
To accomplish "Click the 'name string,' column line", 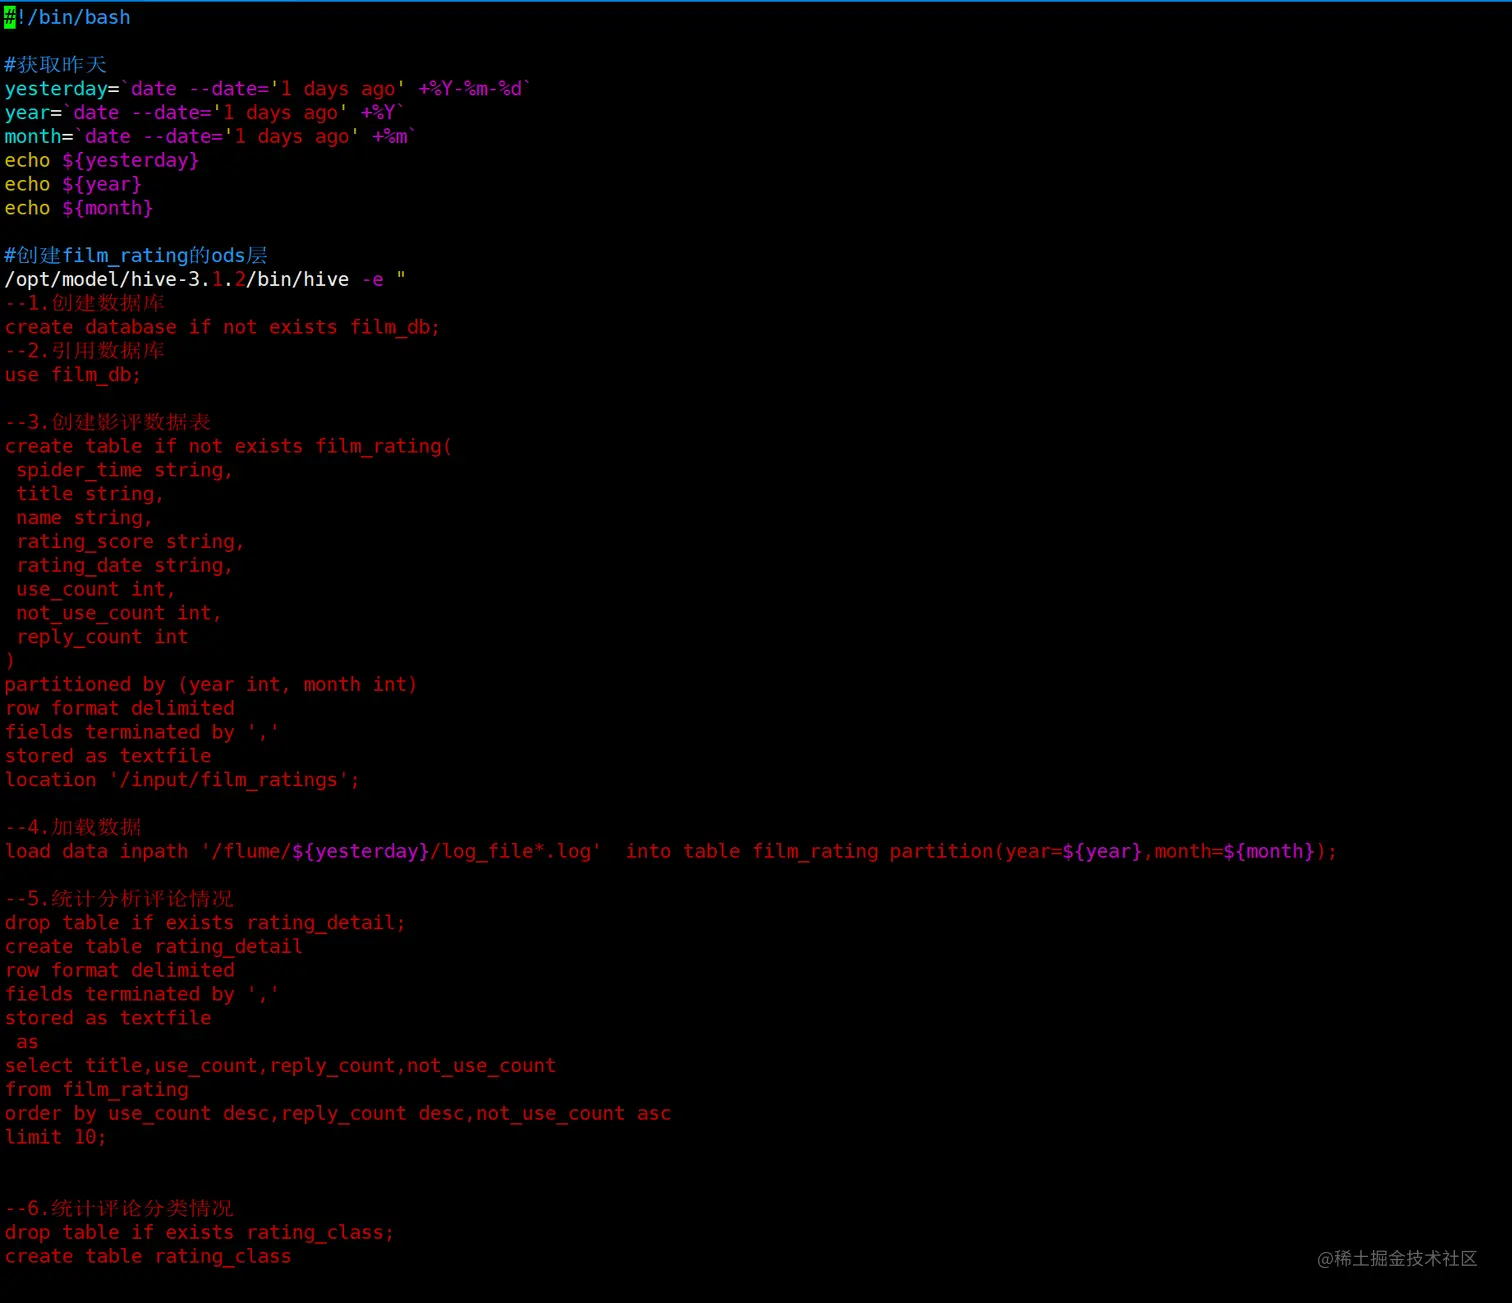I will click(x=84, y=518).
